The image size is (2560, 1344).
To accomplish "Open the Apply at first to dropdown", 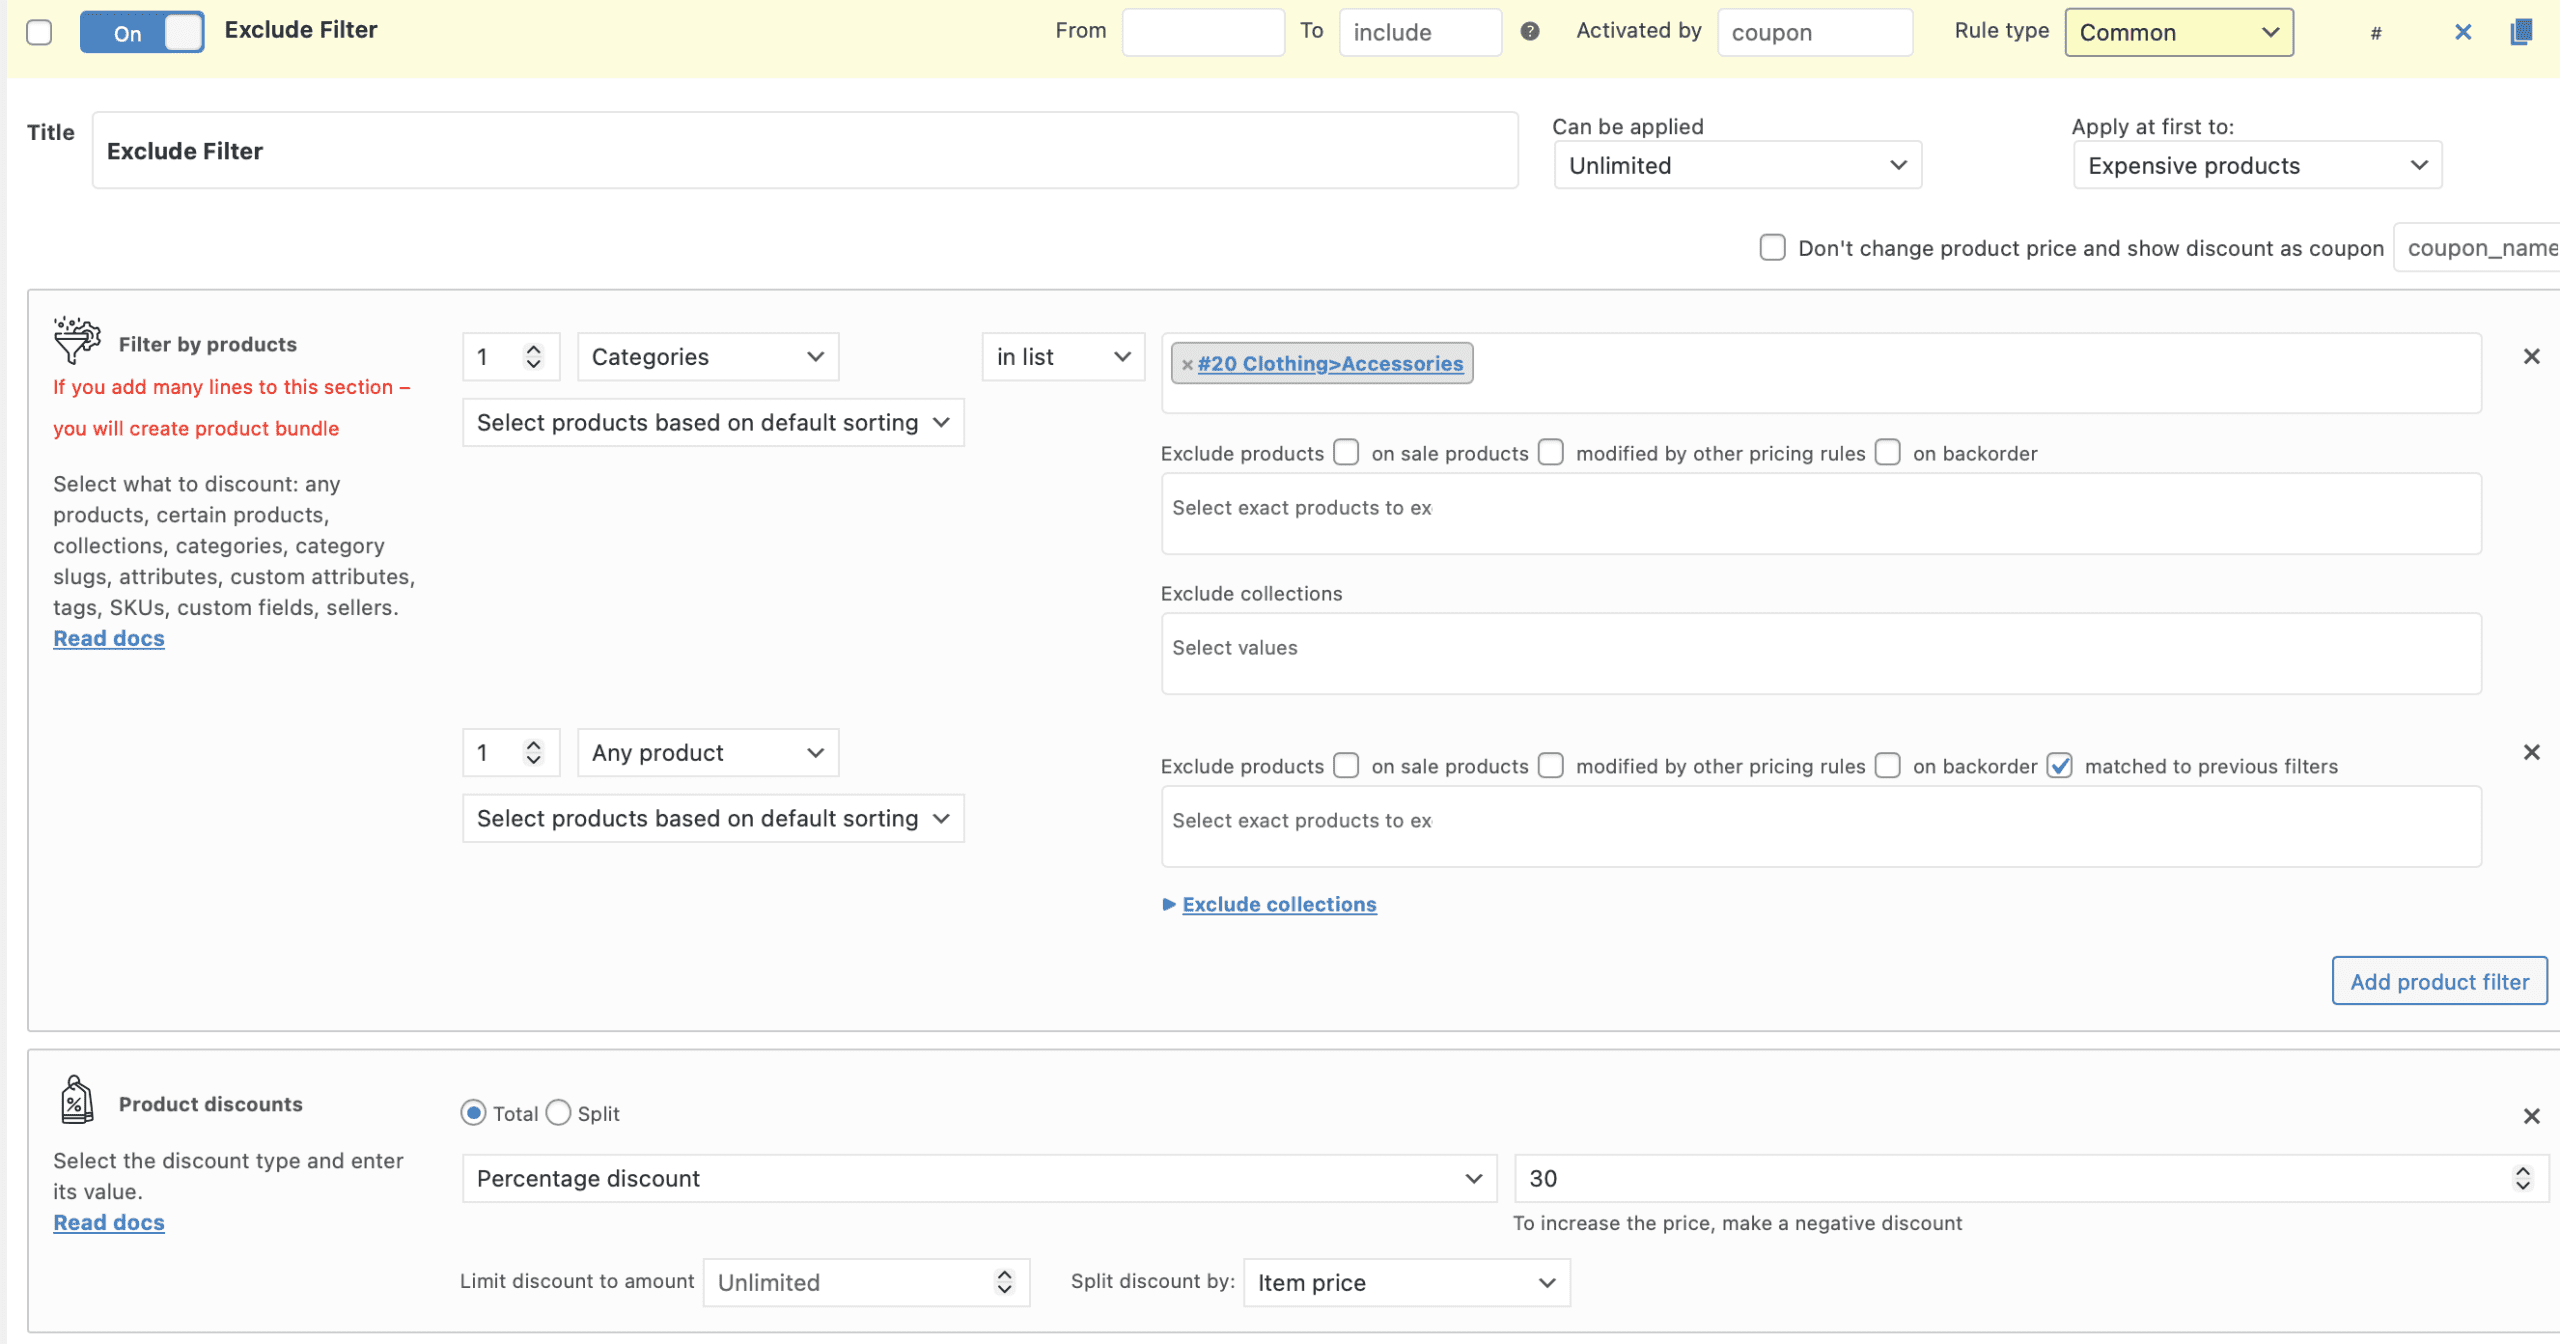I will [2256, 165].
